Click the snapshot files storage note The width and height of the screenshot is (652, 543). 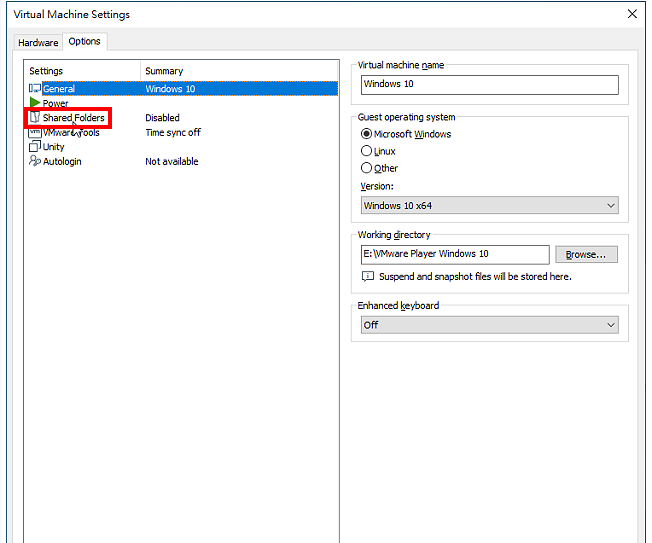(x=475, y=276)
